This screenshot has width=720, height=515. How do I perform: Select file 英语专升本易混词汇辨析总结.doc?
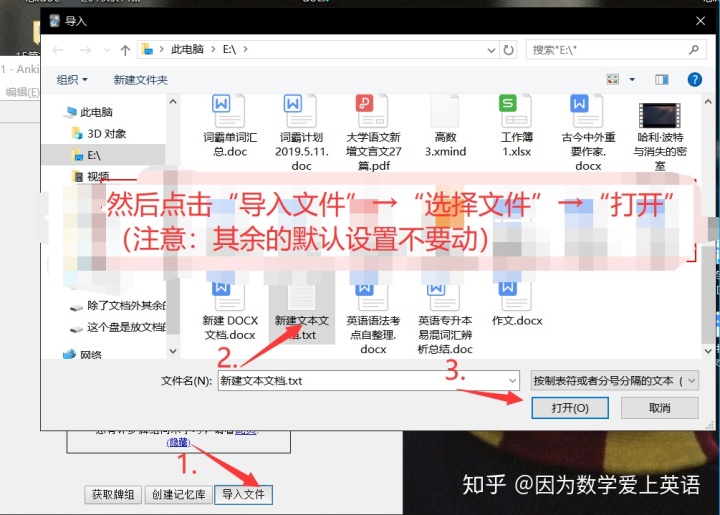click(x=445, y=319)
